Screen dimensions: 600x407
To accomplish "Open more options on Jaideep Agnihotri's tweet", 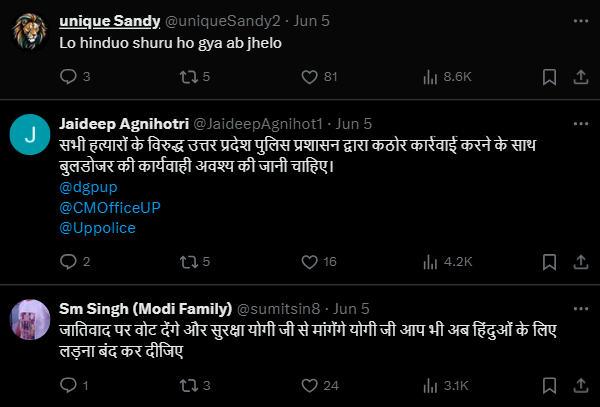I will (579, 123).
